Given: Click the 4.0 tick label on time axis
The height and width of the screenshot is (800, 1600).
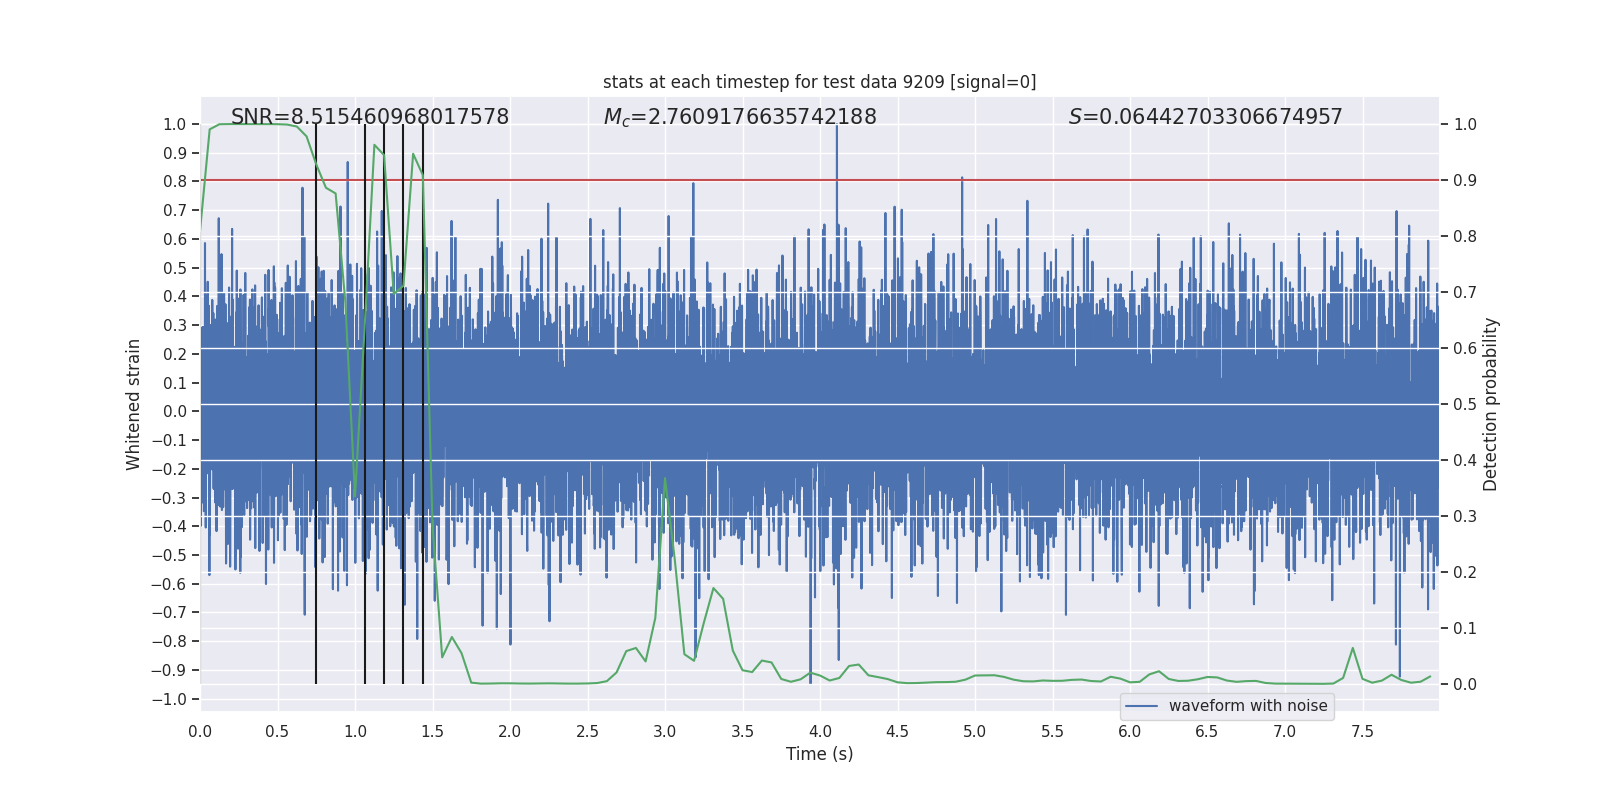Looking at the screenshot, I should [820, 731].
